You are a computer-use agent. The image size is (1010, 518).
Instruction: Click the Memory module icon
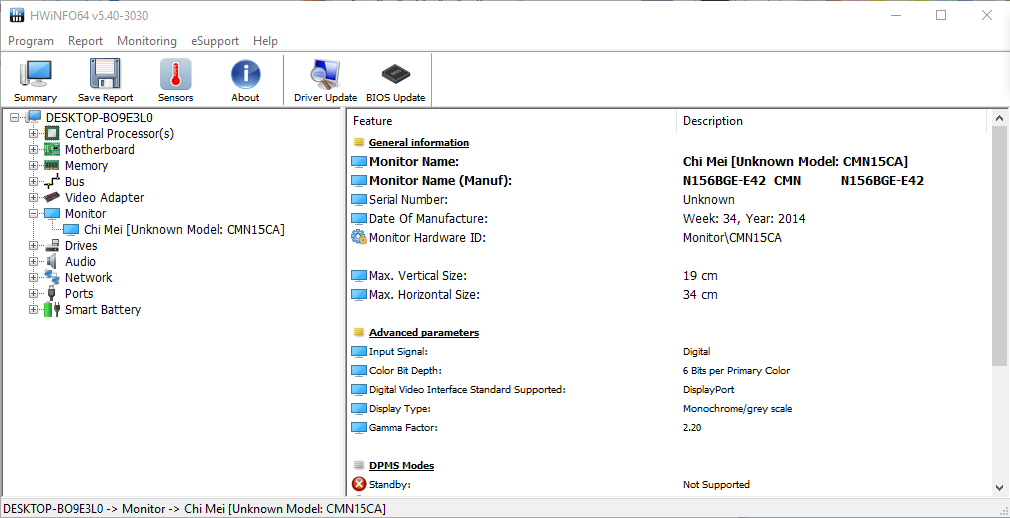(x=52, y=166)
